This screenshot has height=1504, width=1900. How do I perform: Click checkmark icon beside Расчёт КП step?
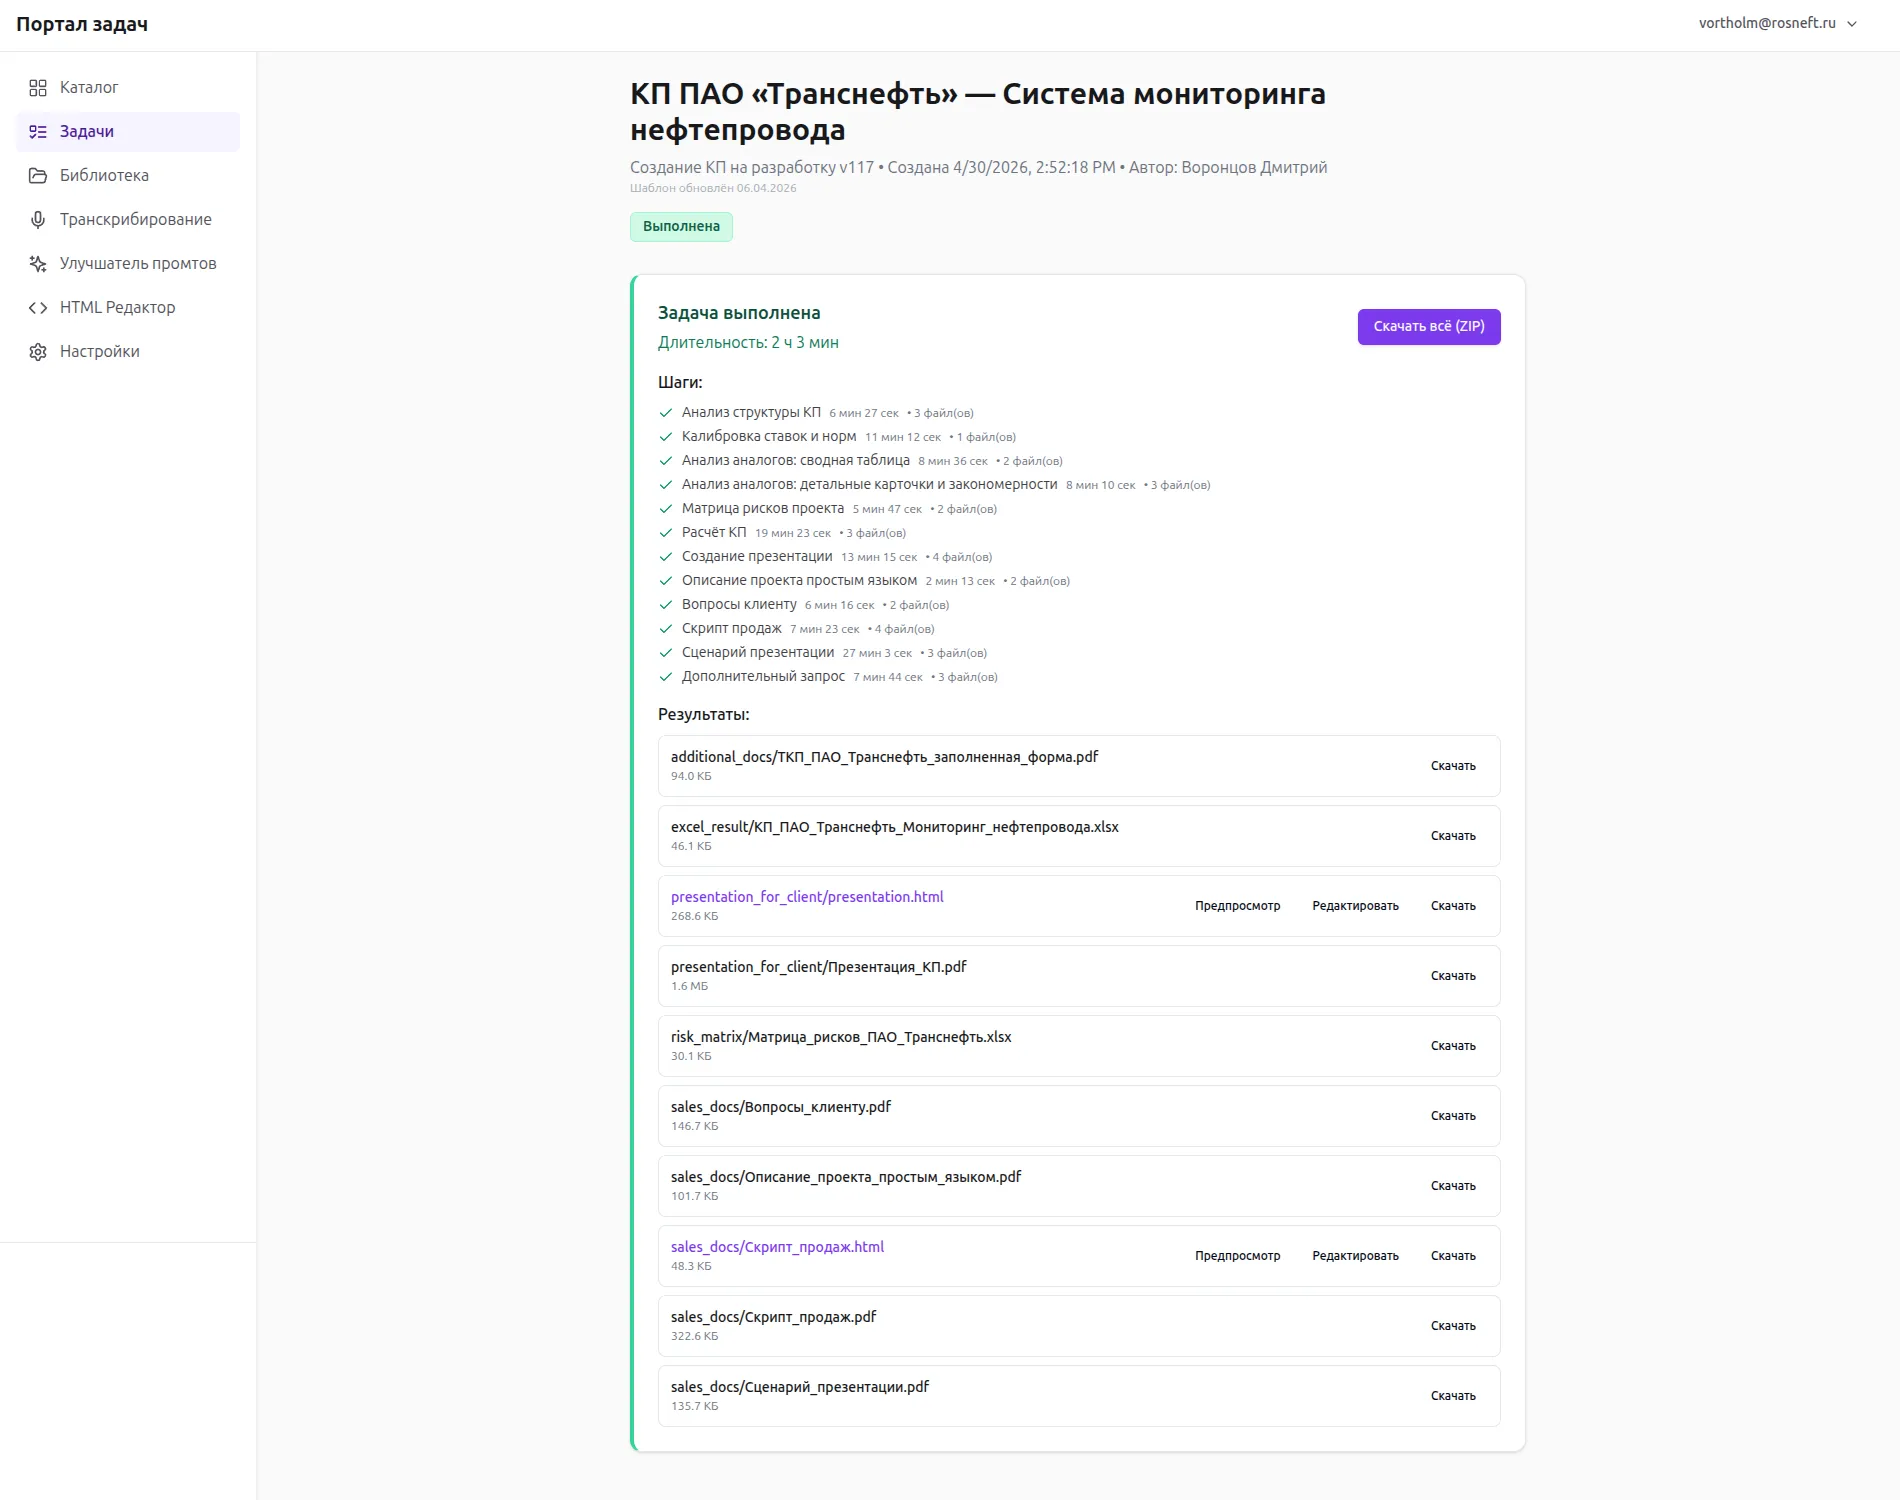coord(666,533)
